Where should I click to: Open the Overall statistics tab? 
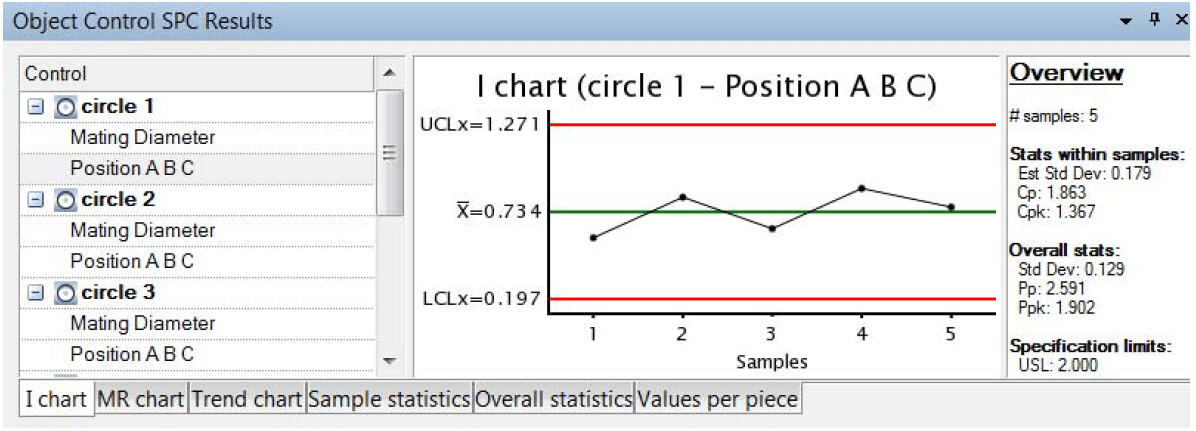pyautogui.click(x=554, y=399)
